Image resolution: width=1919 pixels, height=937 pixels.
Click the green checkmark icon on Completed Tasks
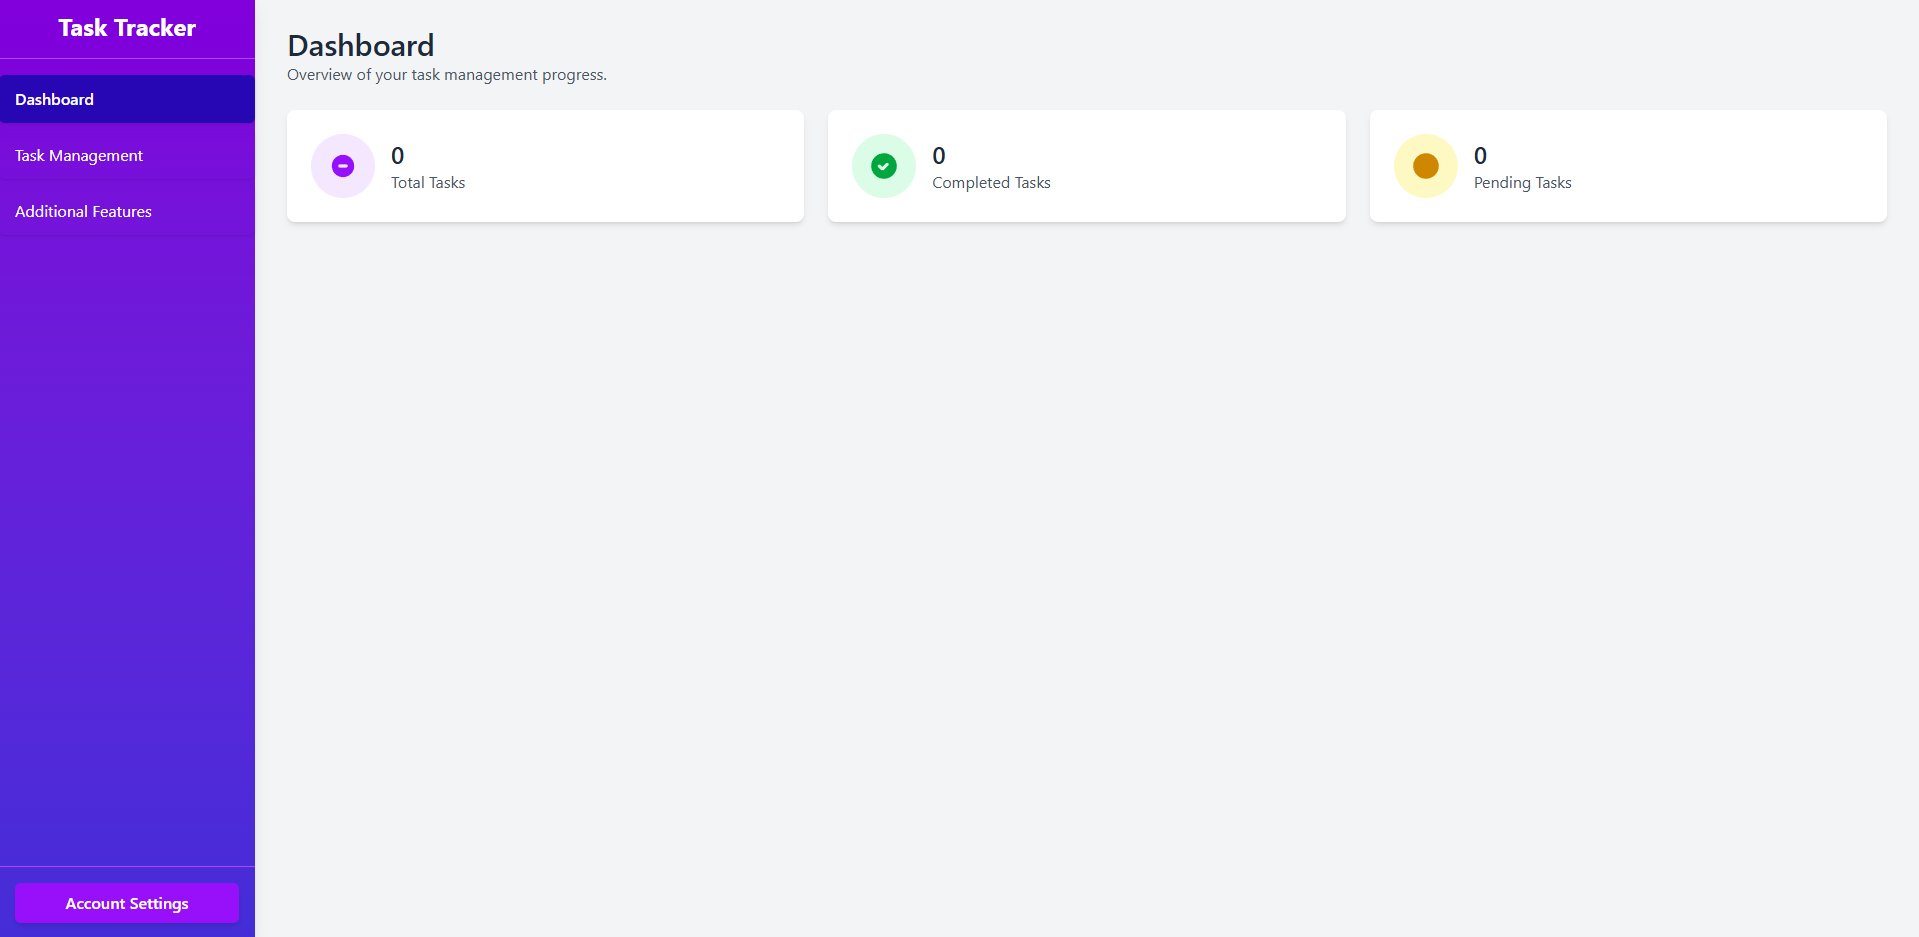(x=884, y=165)
